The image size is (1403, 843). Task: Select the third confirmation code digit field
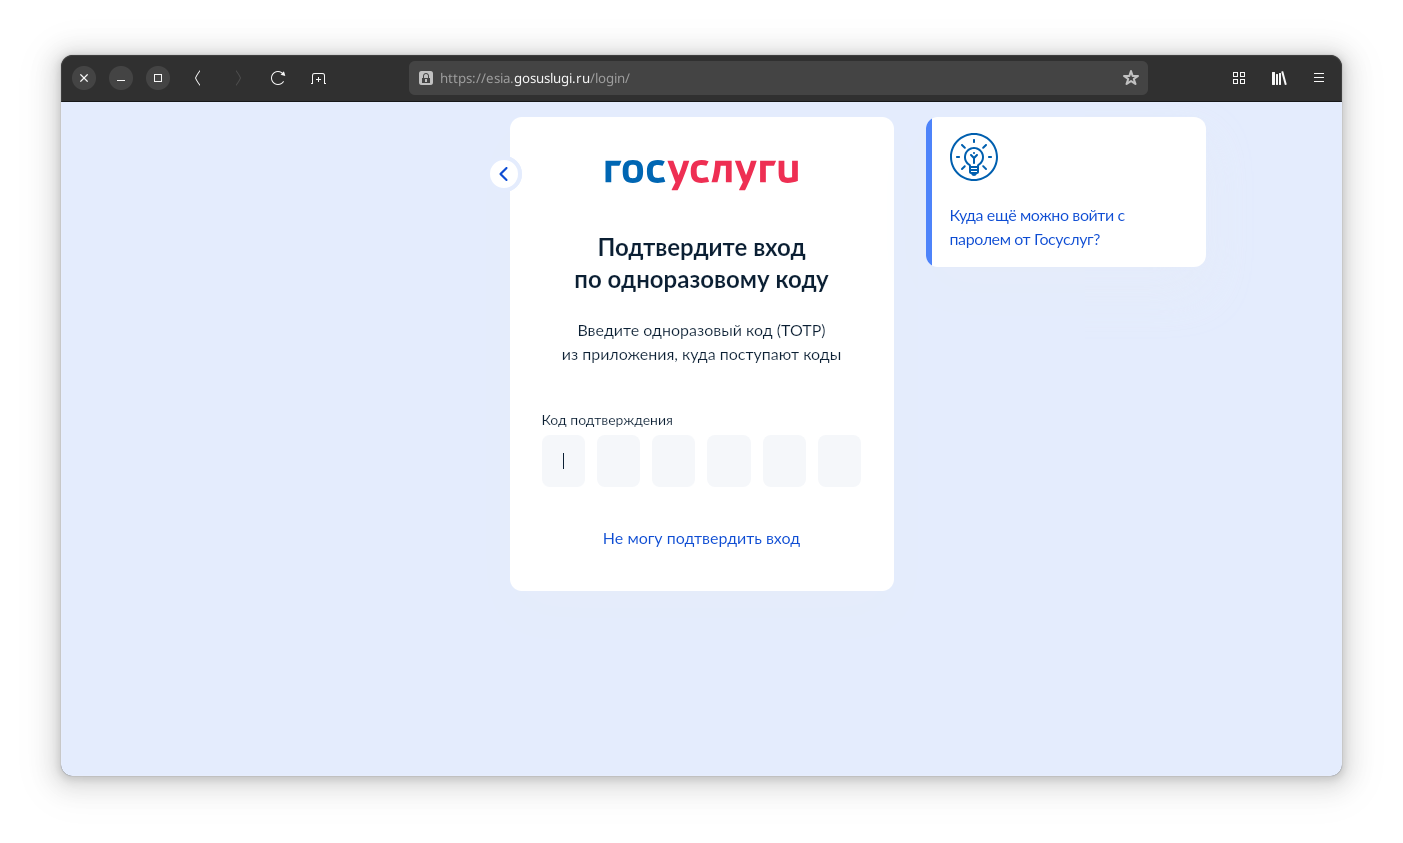673,461
